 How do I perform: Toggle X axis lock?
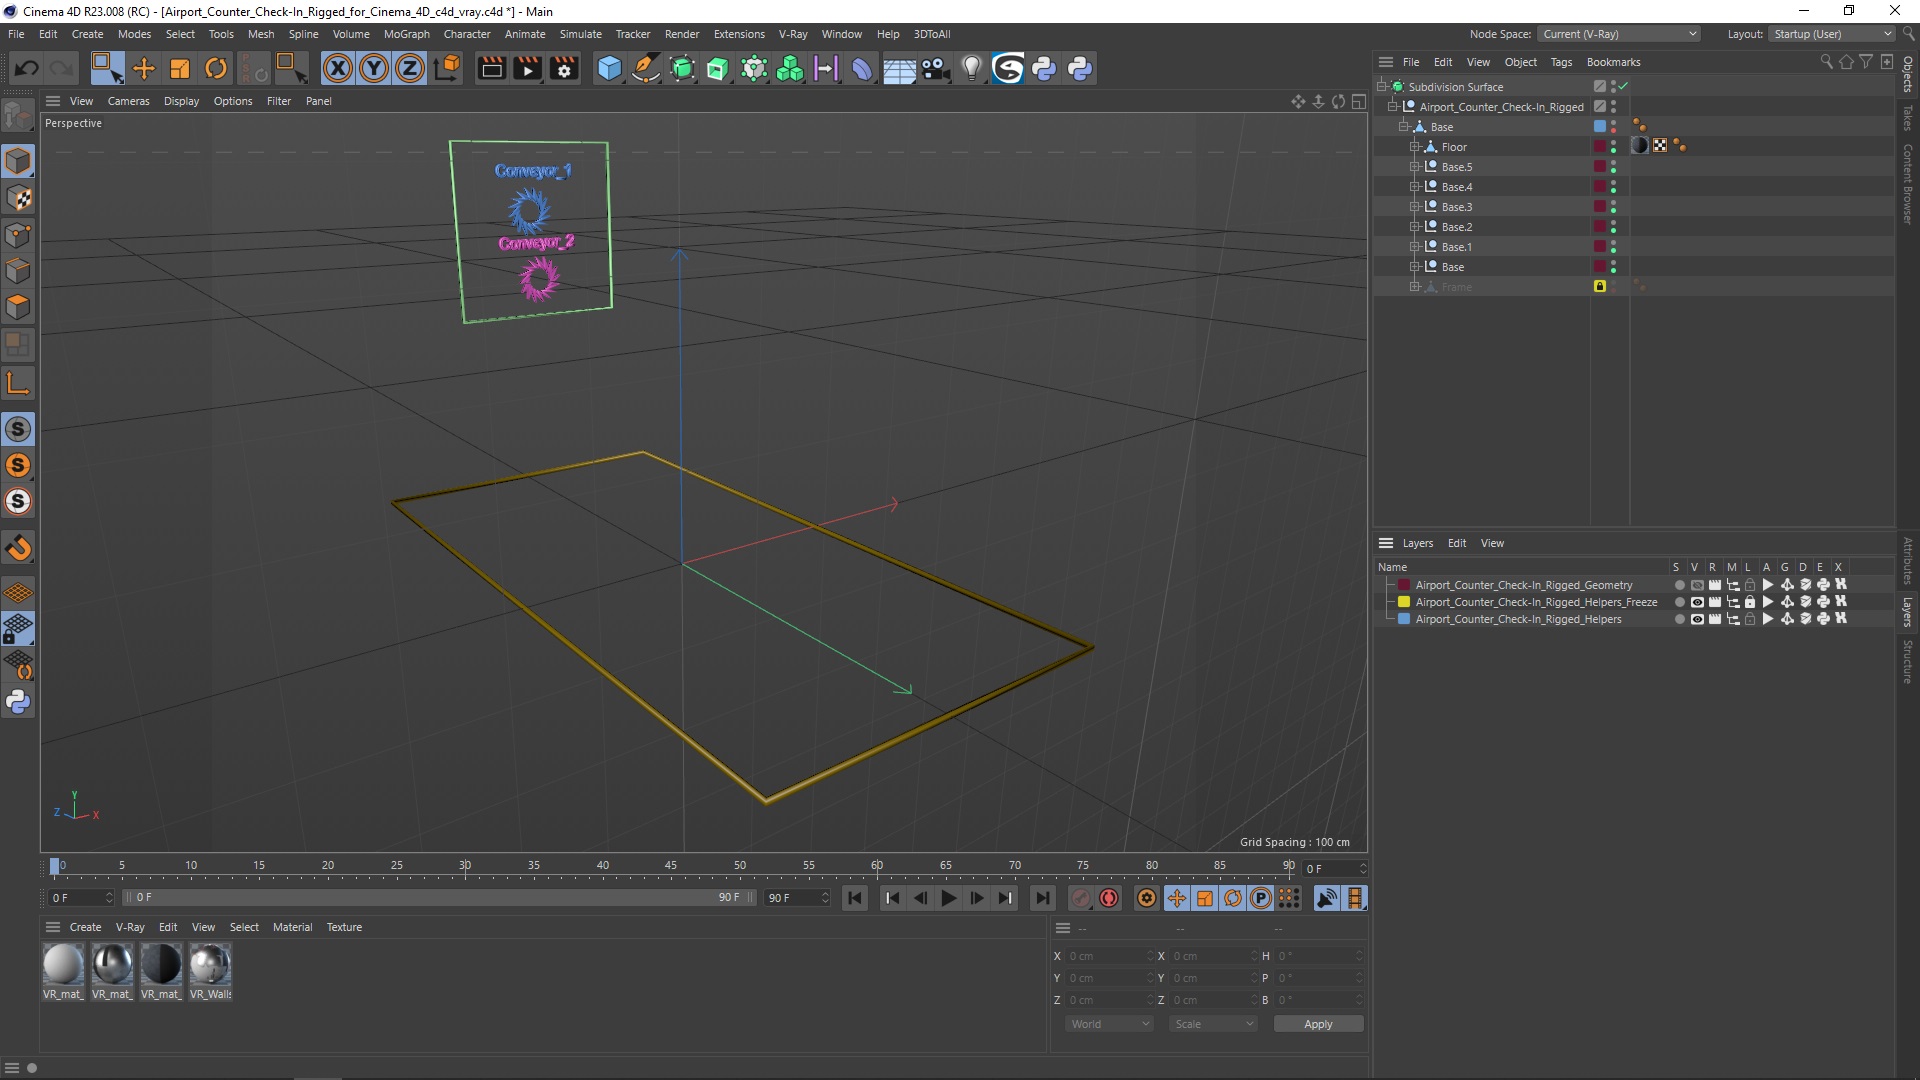click(338, 68)
